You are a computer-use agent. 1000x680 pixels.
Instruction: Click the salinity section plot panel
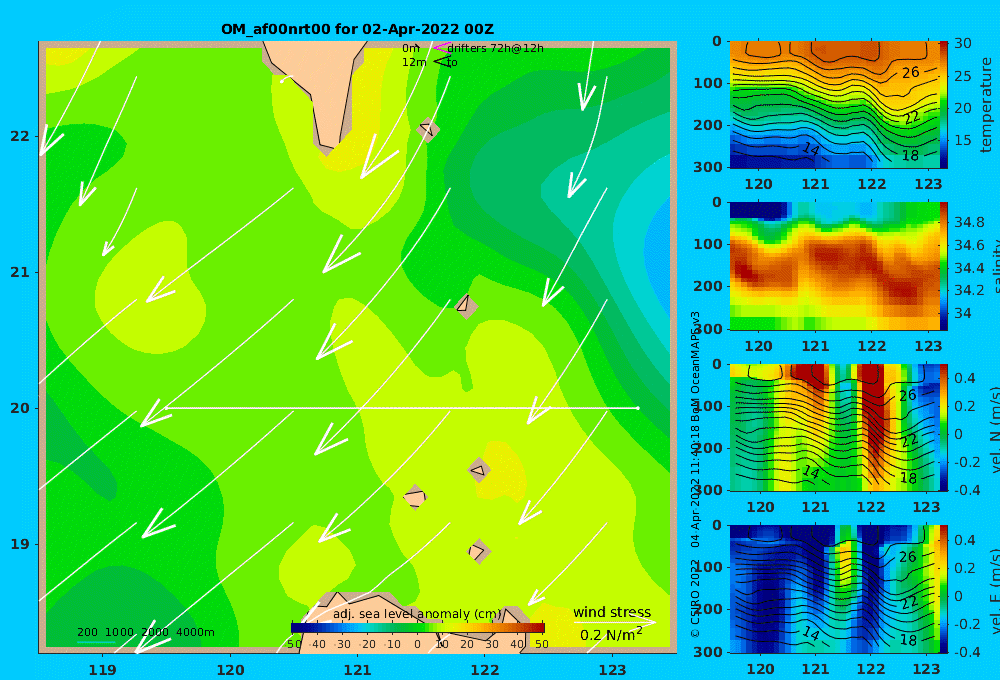[834, 266]
